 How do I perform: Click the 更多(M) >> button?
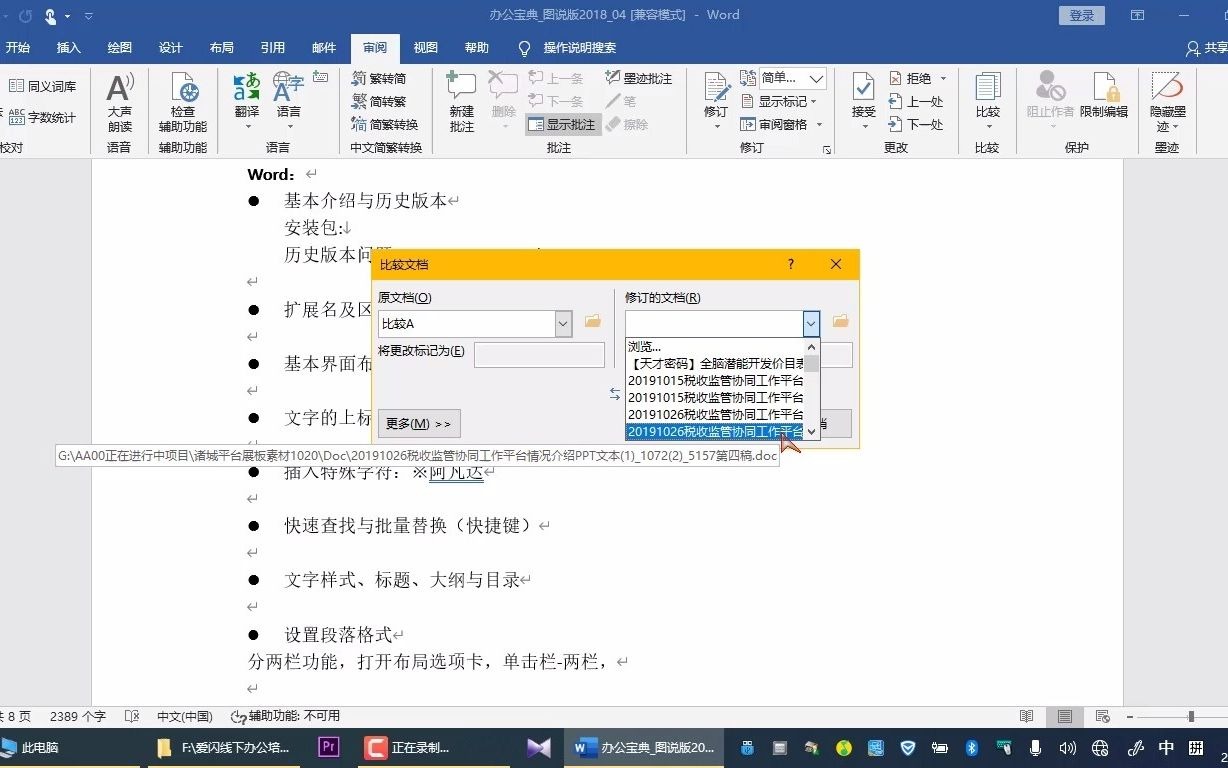[418, 423]
